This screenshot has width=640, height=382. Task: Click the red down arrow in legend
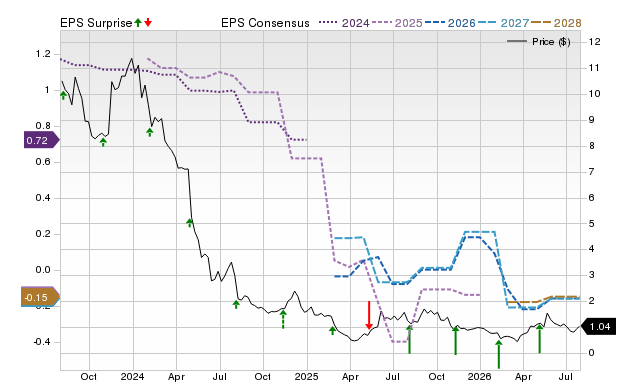pyautogui.click(x=148, y=22)
